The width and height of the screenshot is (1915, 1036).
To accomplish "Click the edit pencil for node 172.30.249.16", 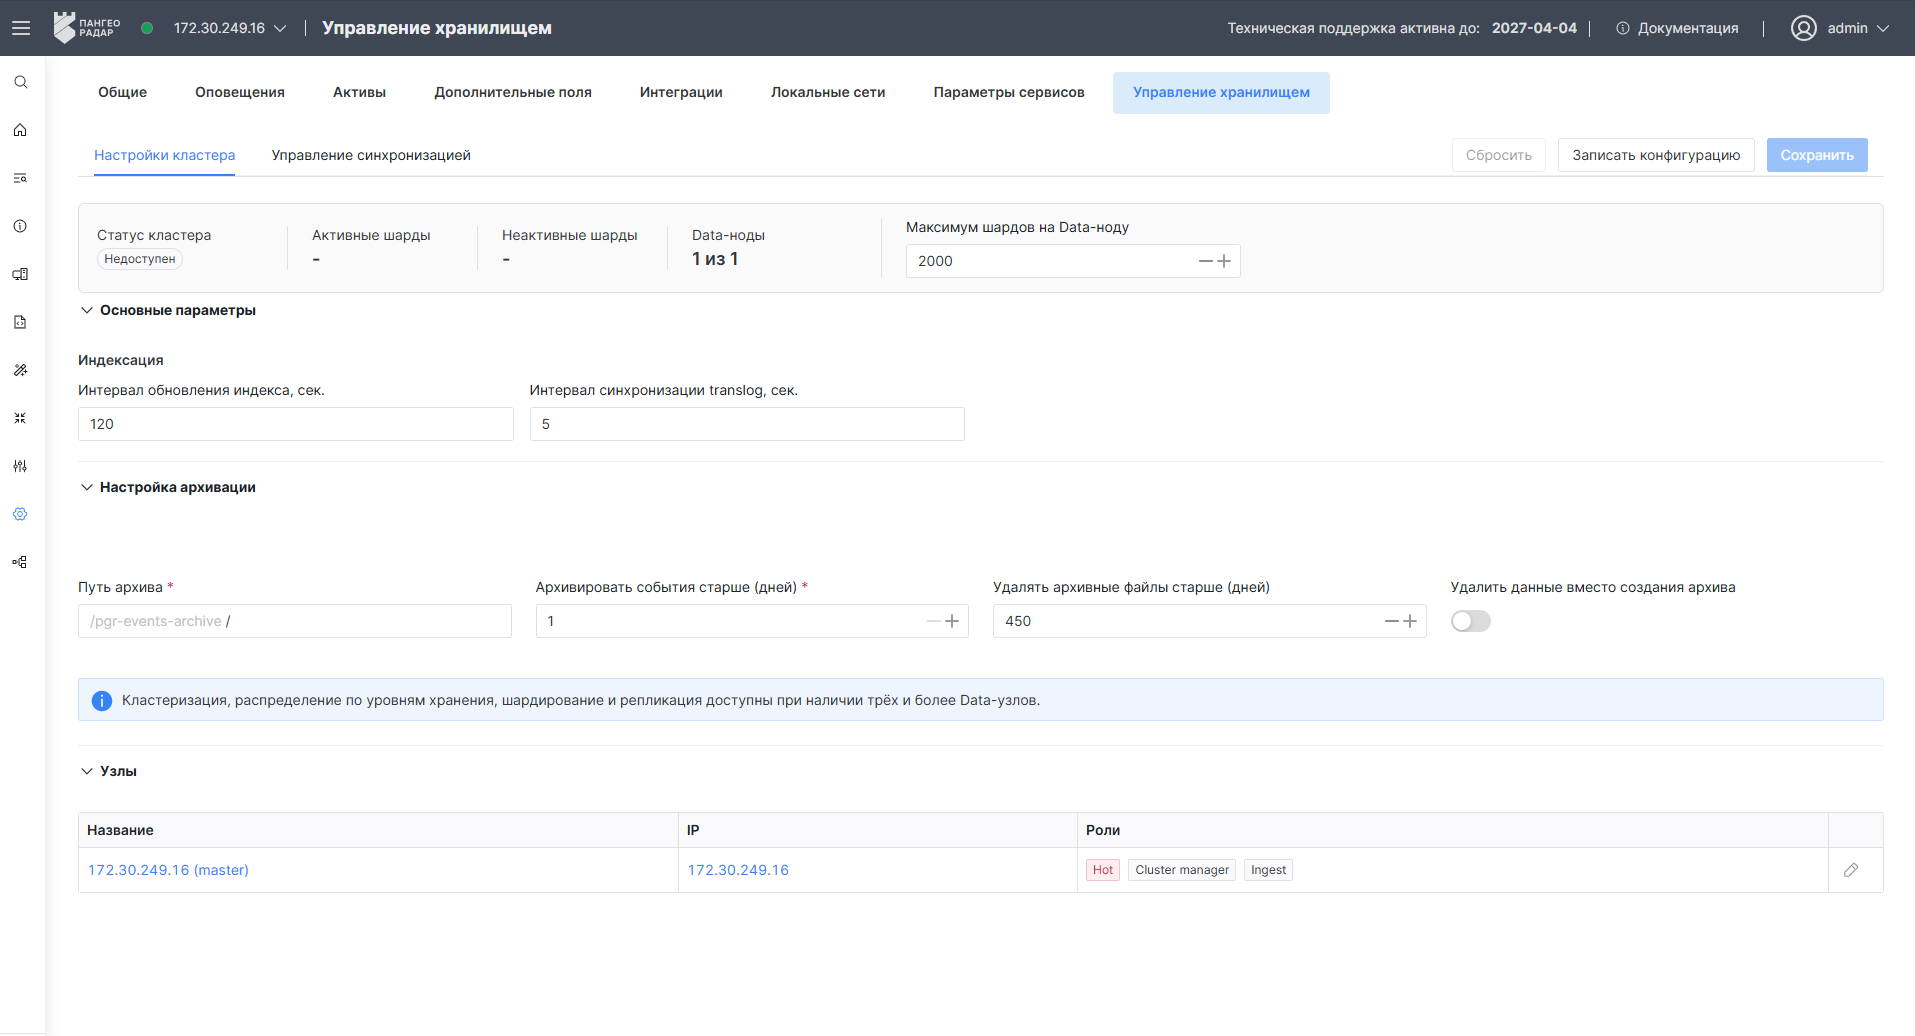I will [1851, 870].
